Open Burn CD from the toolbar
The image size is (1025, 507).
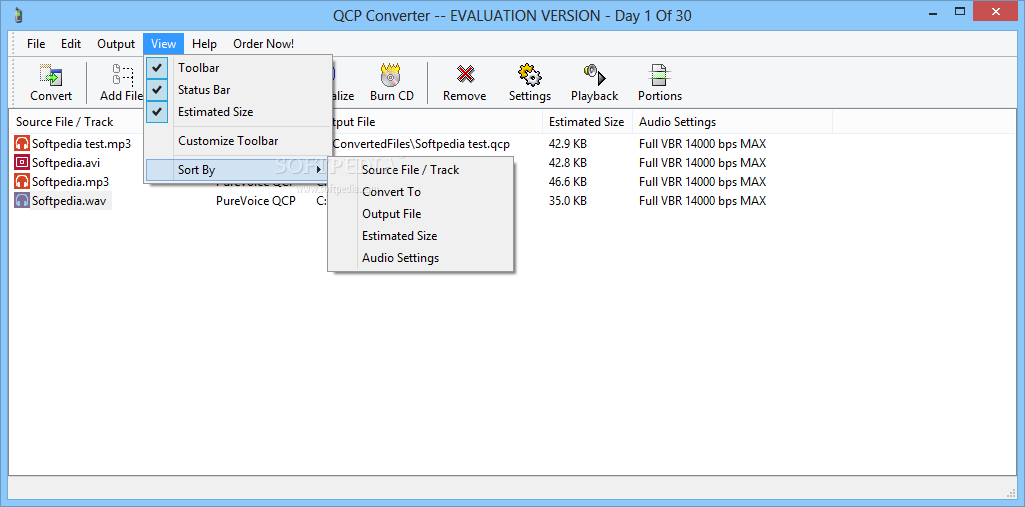coord(392,82)
